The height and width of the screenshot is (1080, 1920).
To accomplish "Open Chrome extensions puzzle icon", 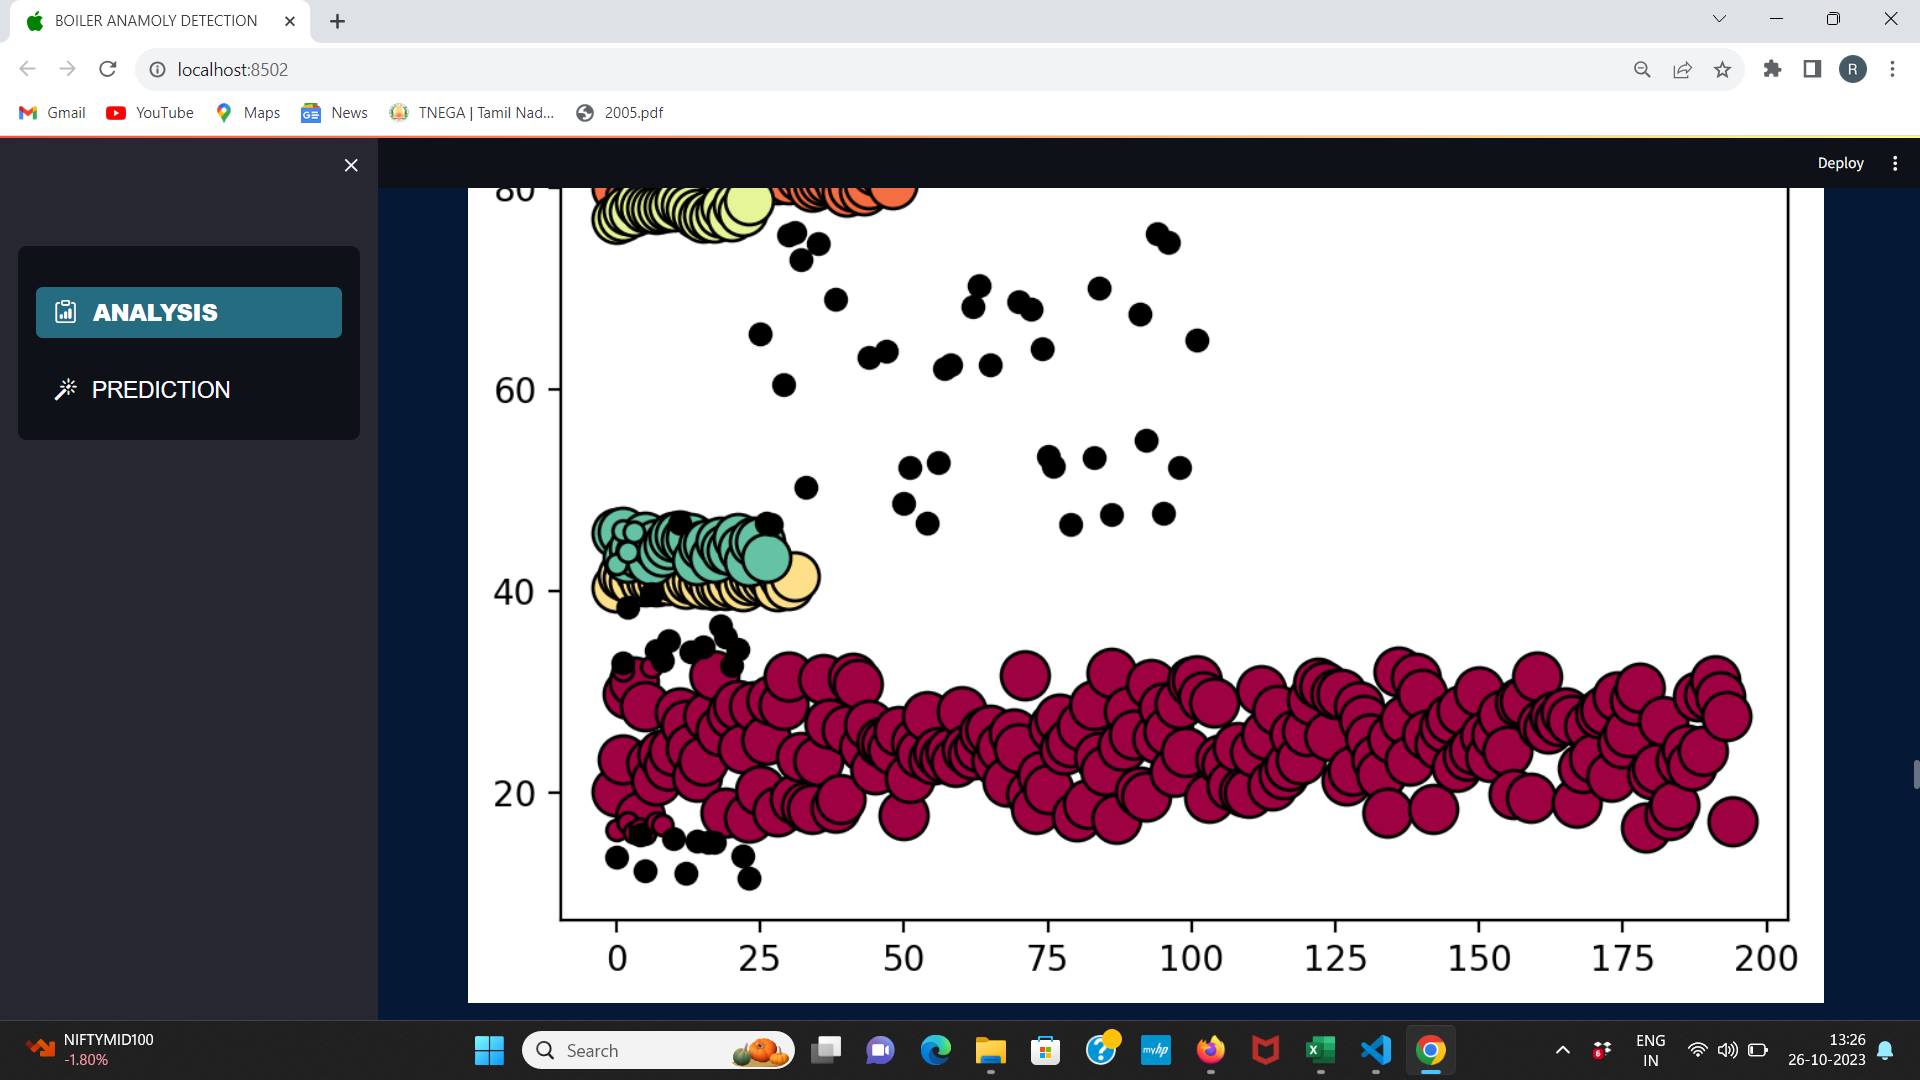I will [1772, 69].
